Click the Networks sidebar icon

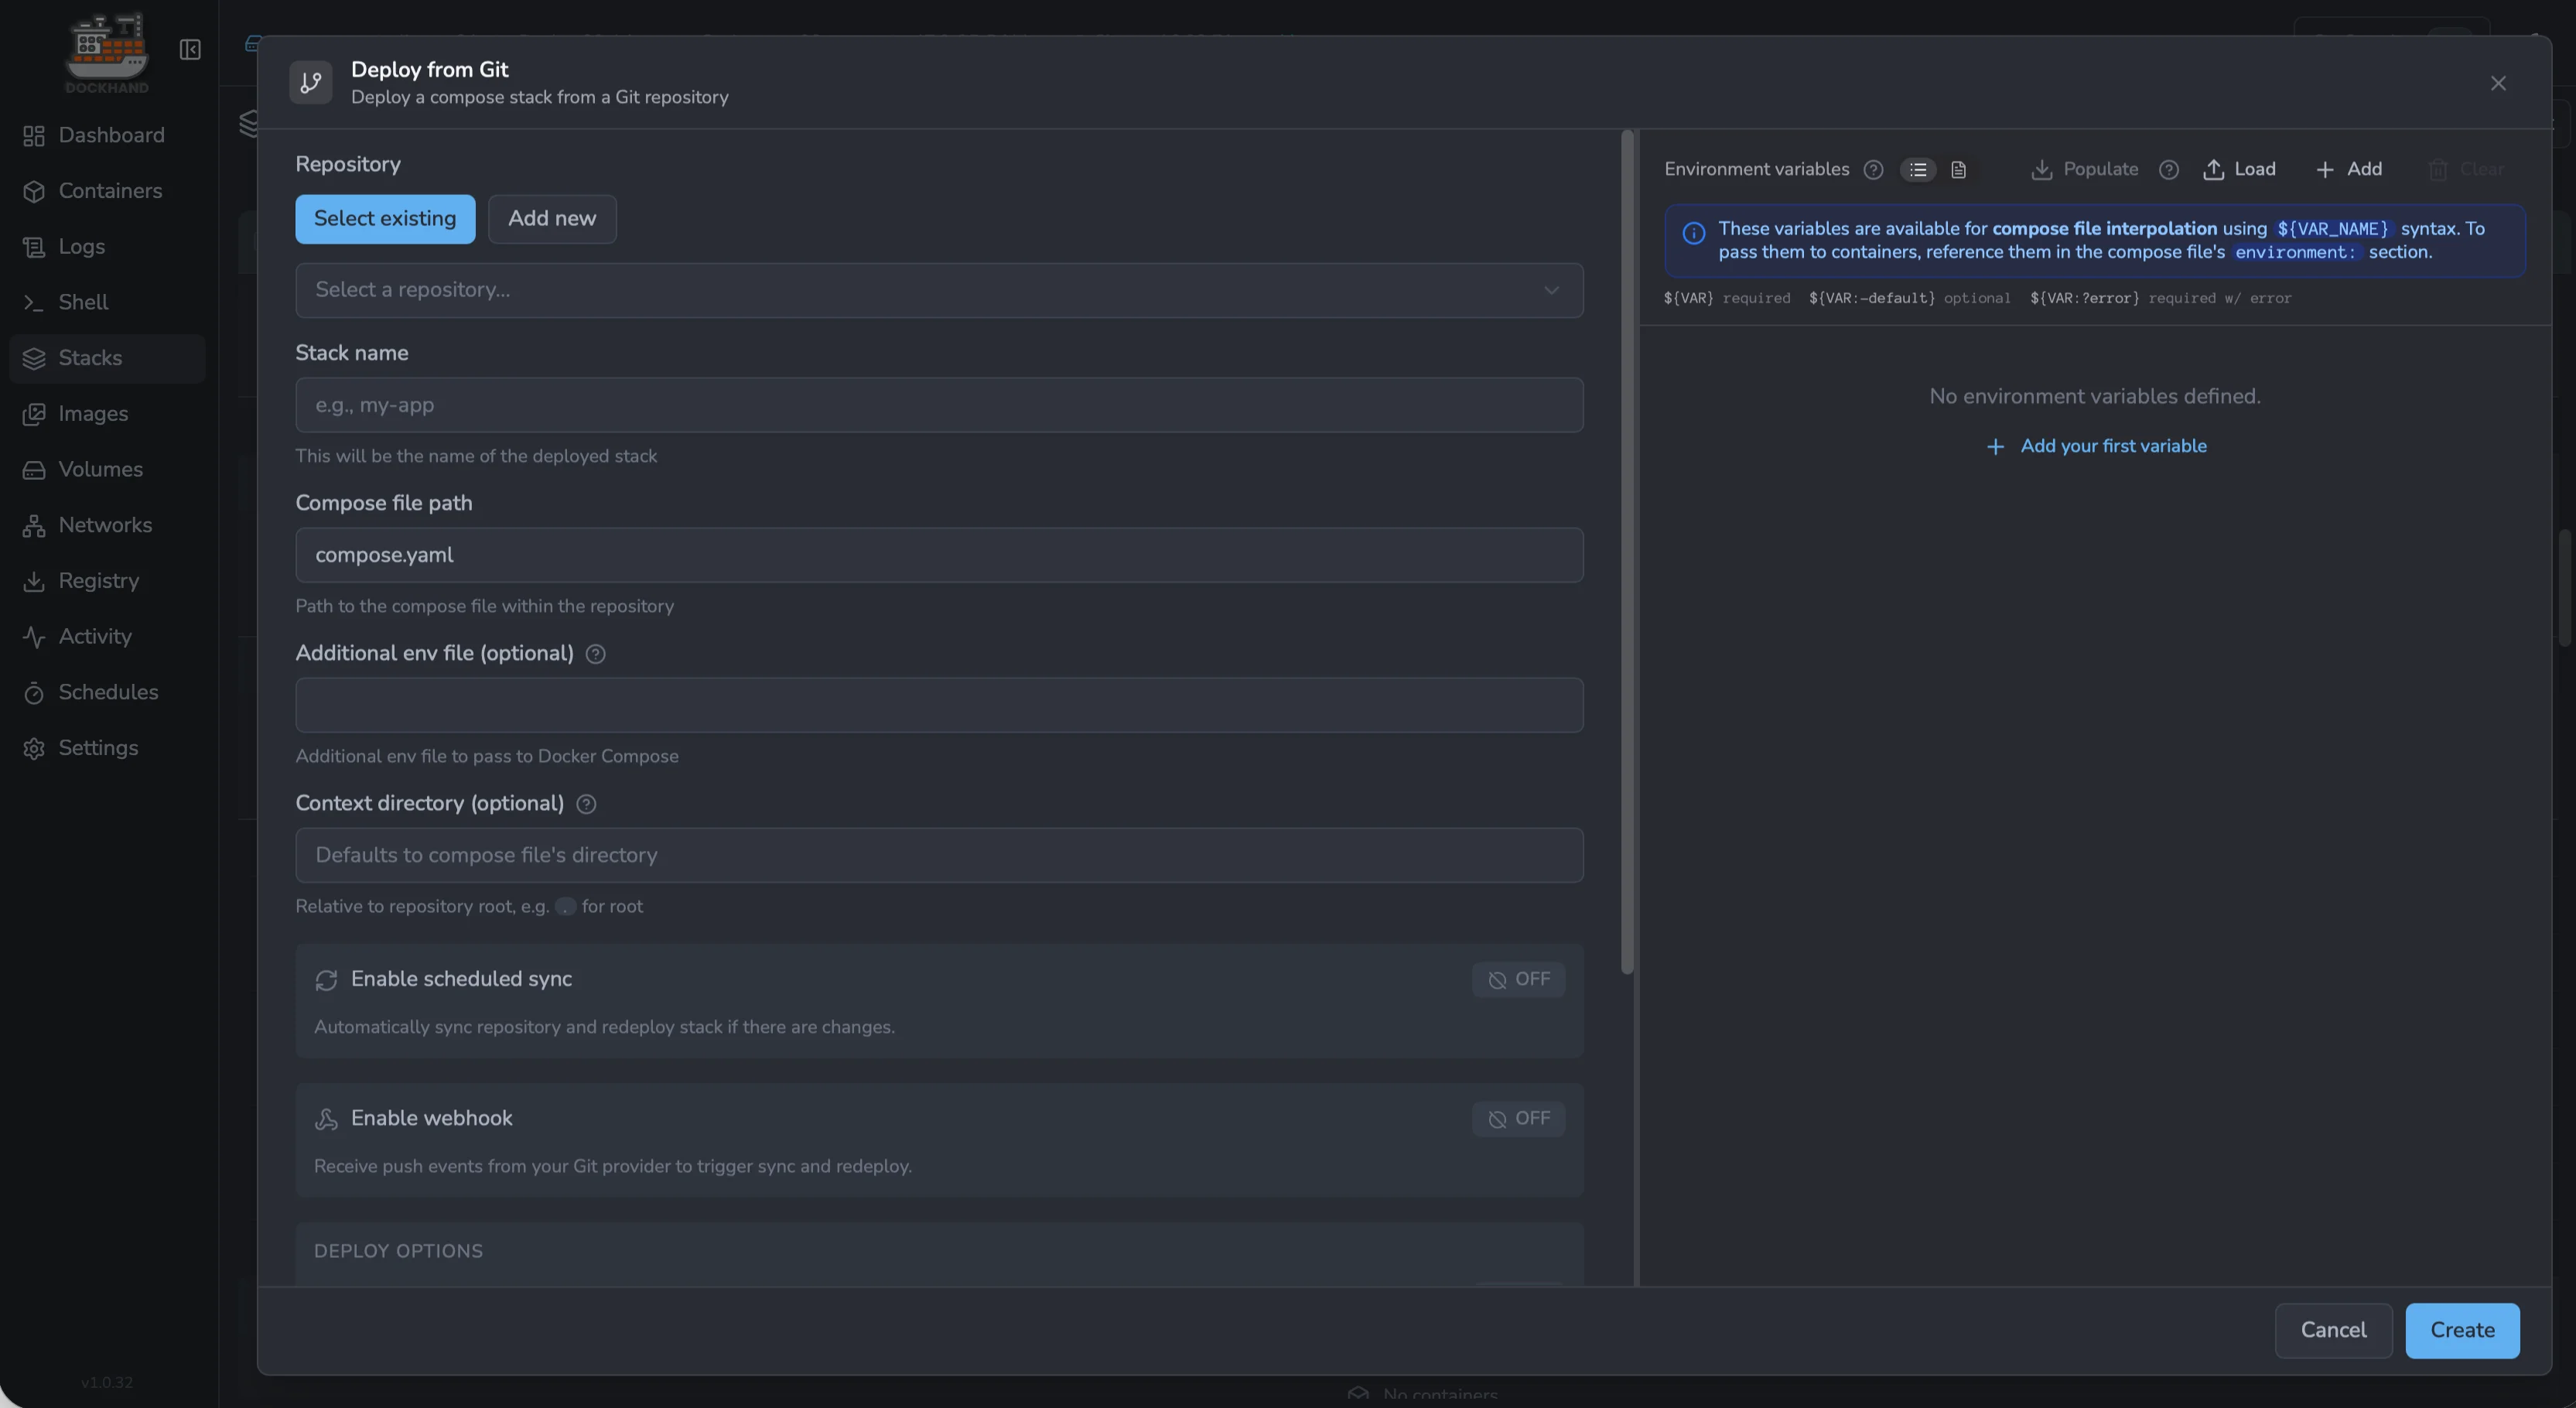pos(34,526)
